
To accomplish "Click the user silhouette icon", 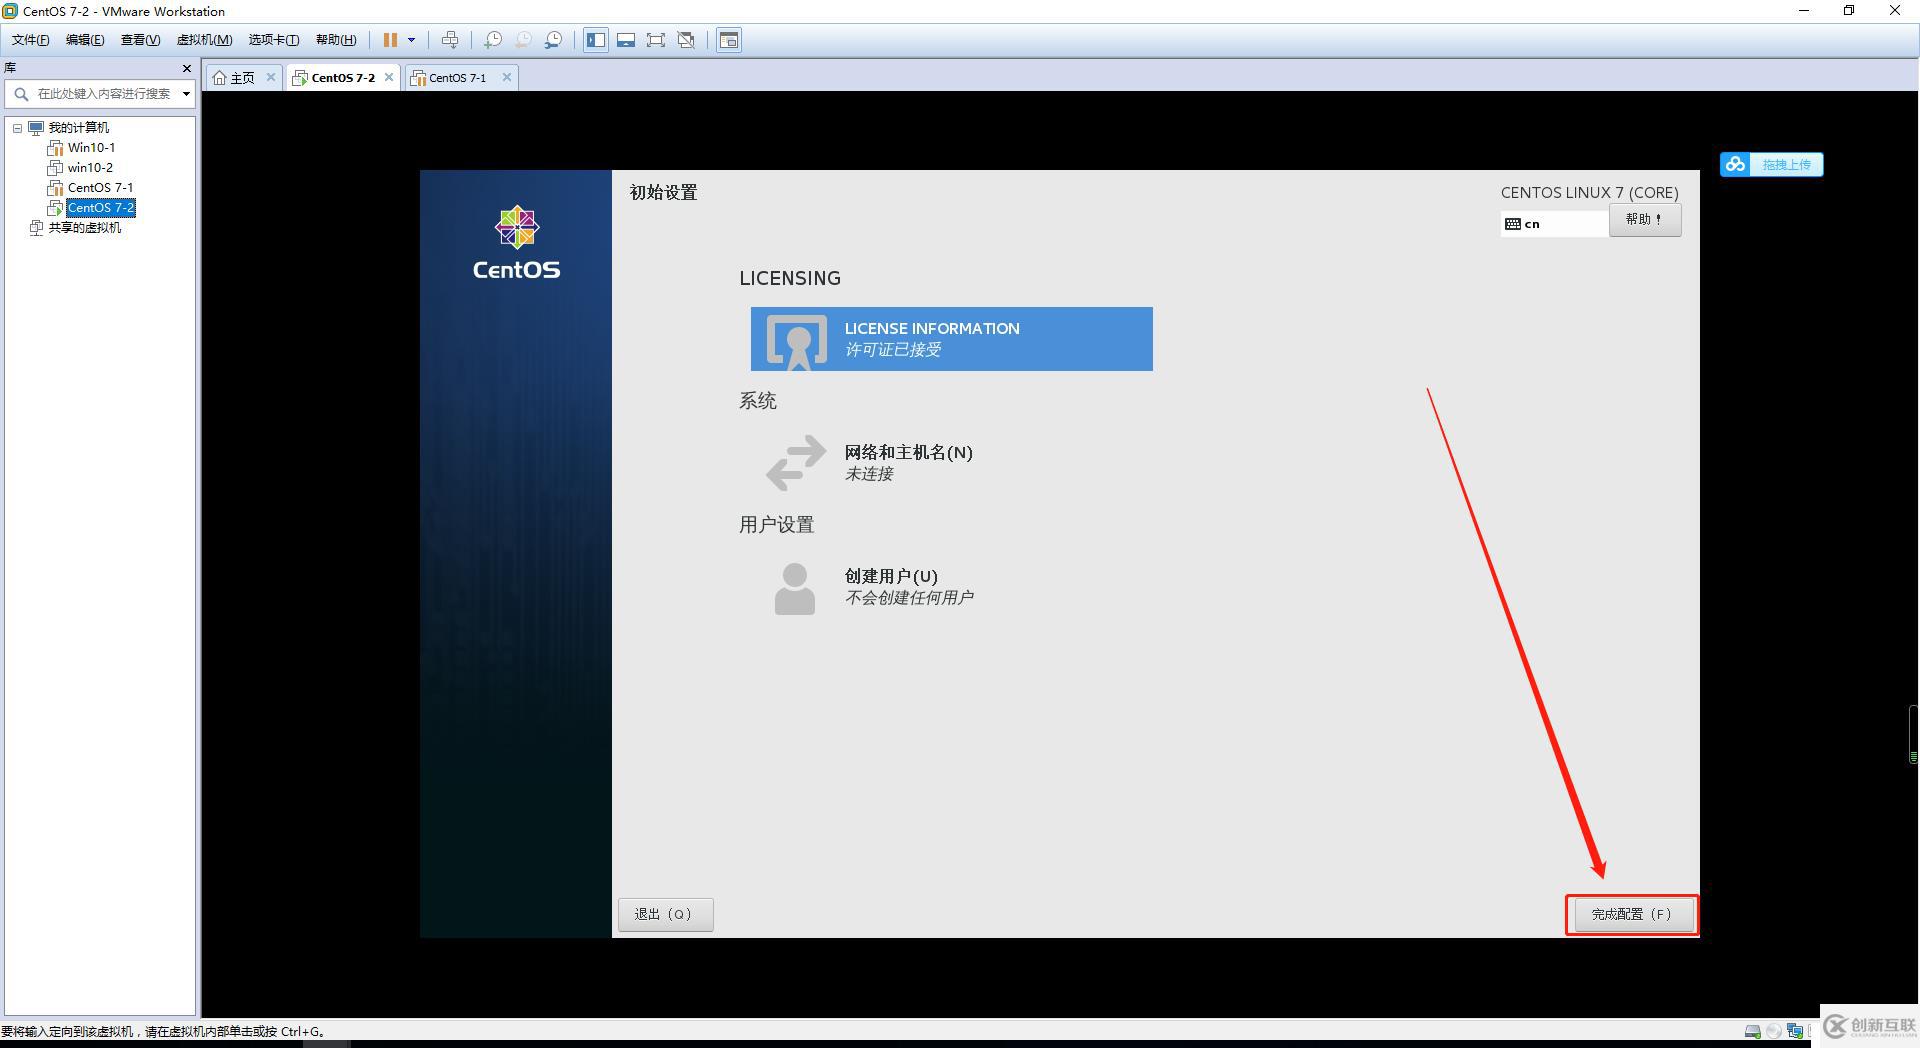I will (795, 588).
